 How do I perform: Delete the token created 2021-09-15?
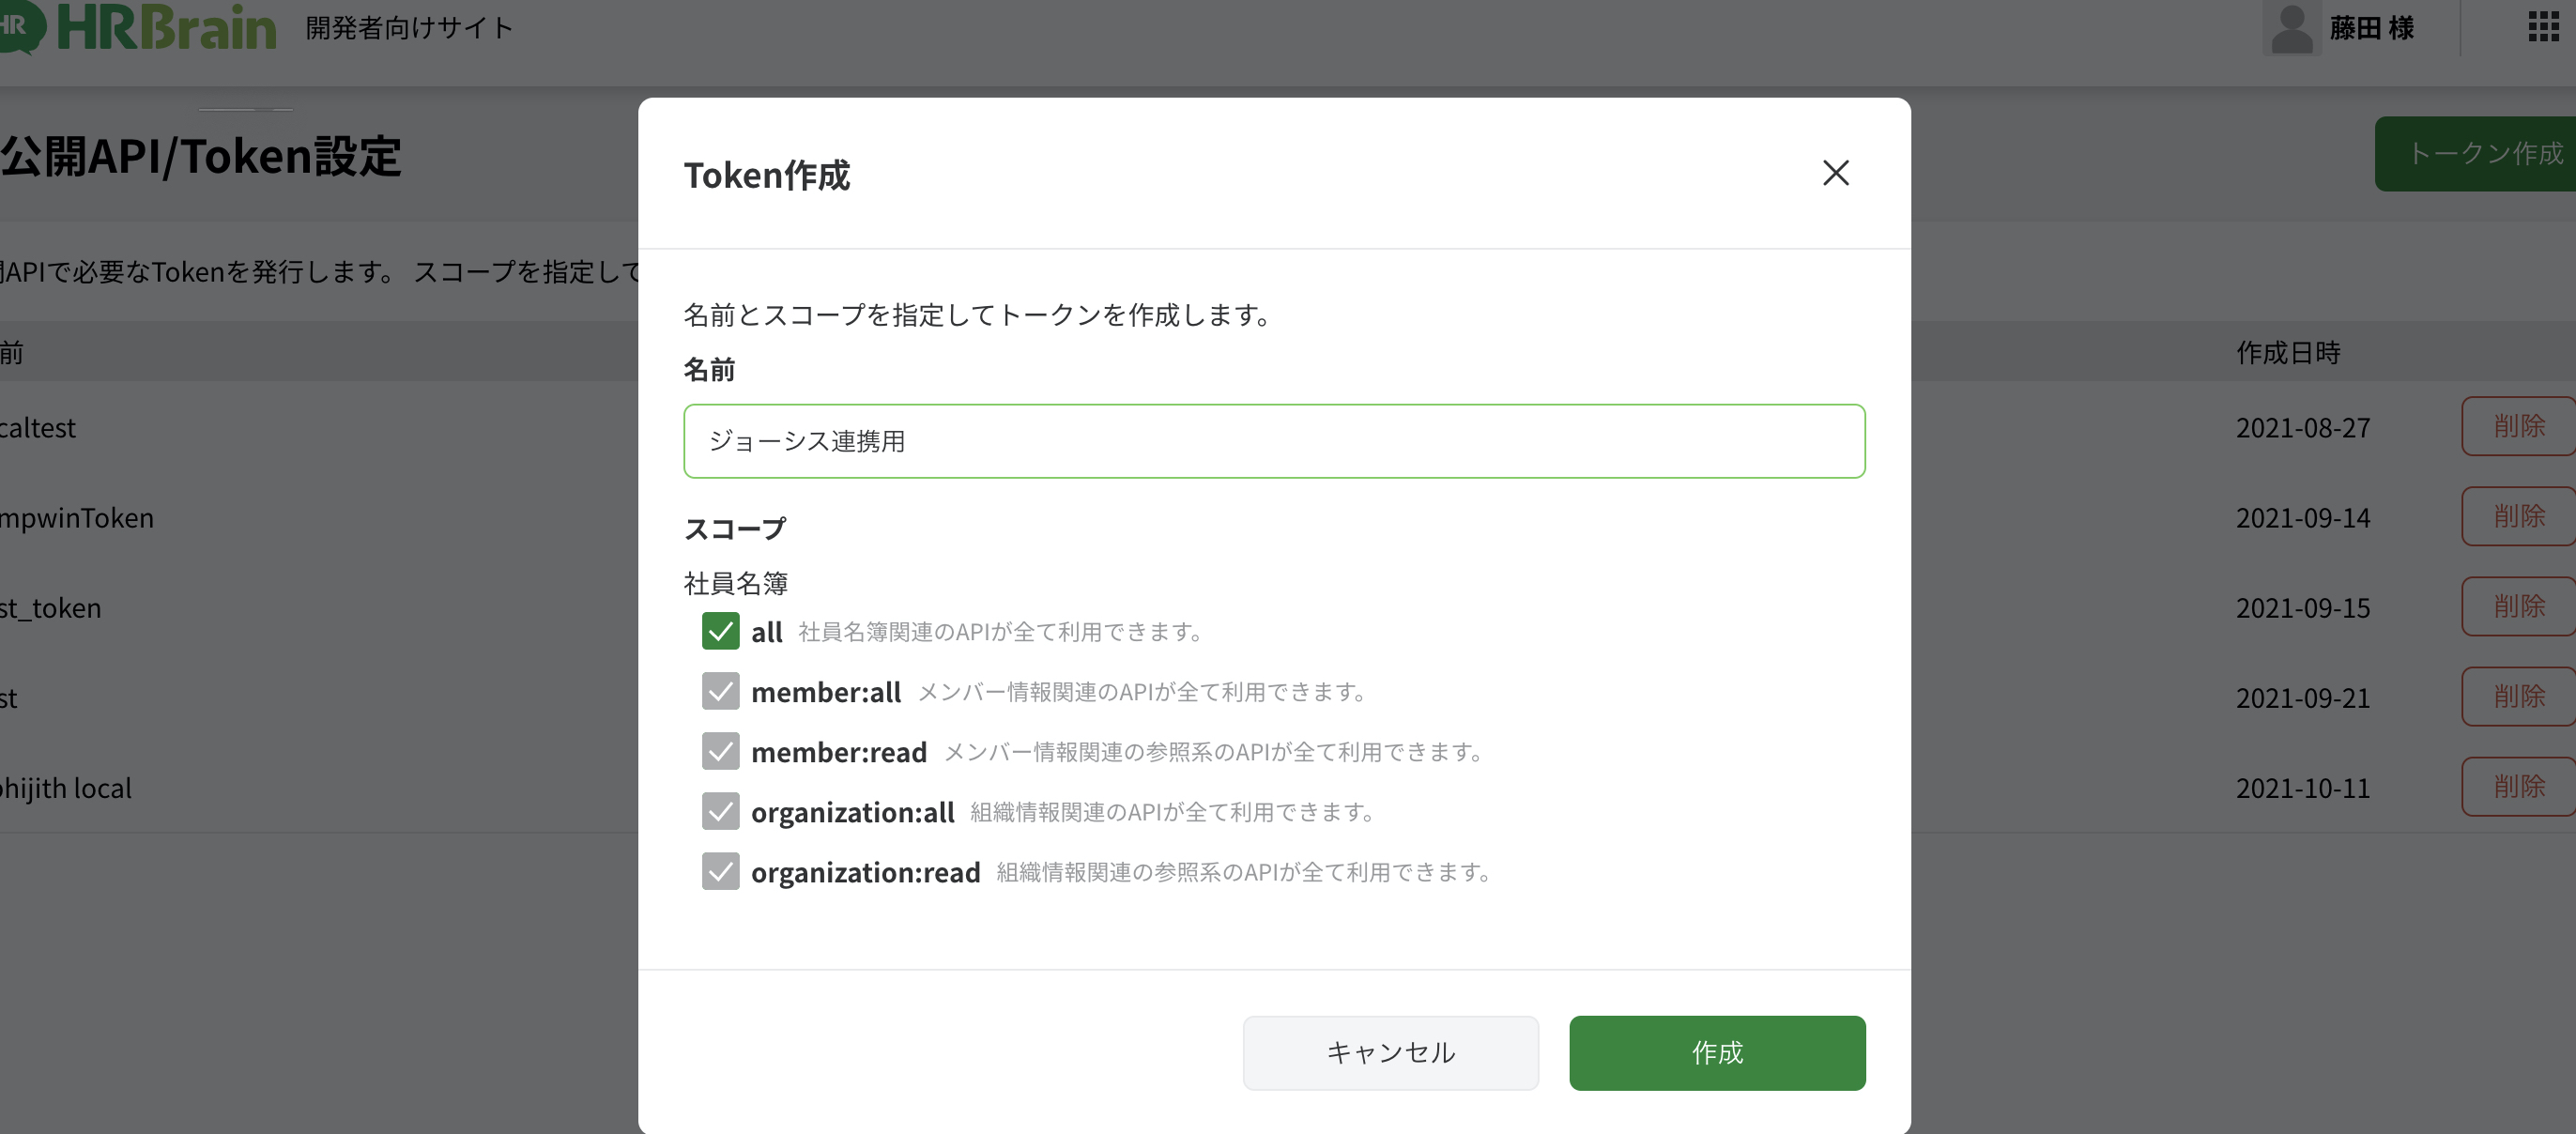2517,606
